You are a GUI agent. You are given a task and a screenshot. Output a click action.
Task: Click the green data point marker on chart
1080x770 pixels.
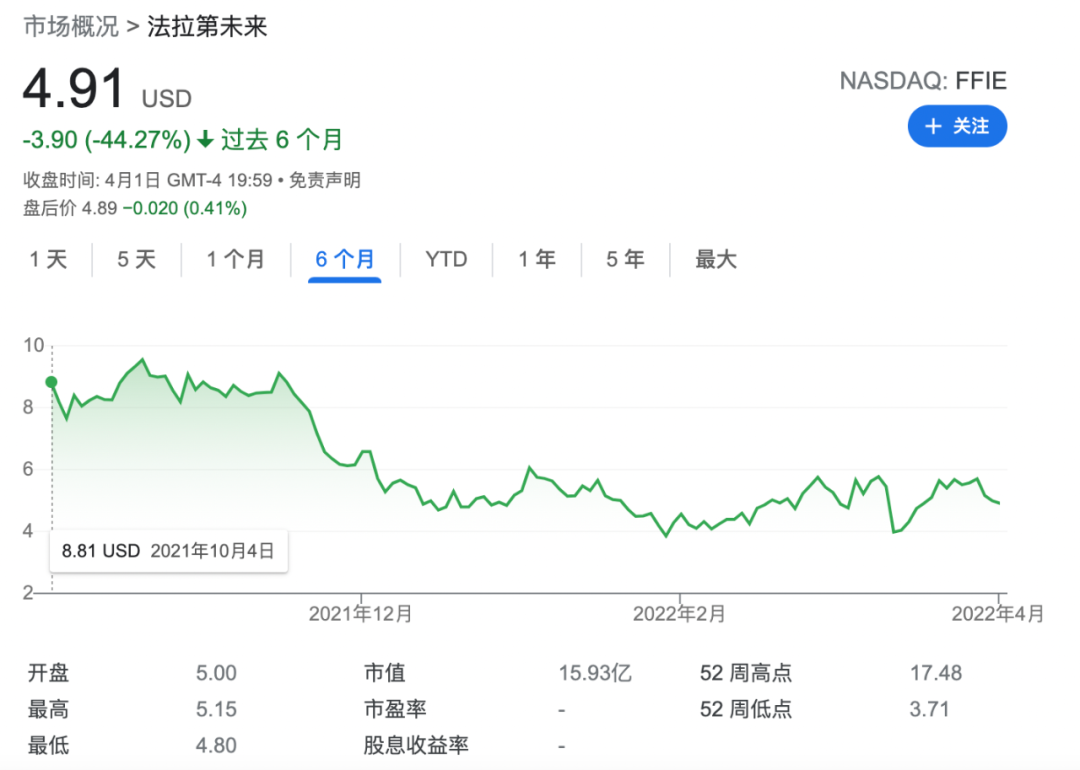pos(51,382)
